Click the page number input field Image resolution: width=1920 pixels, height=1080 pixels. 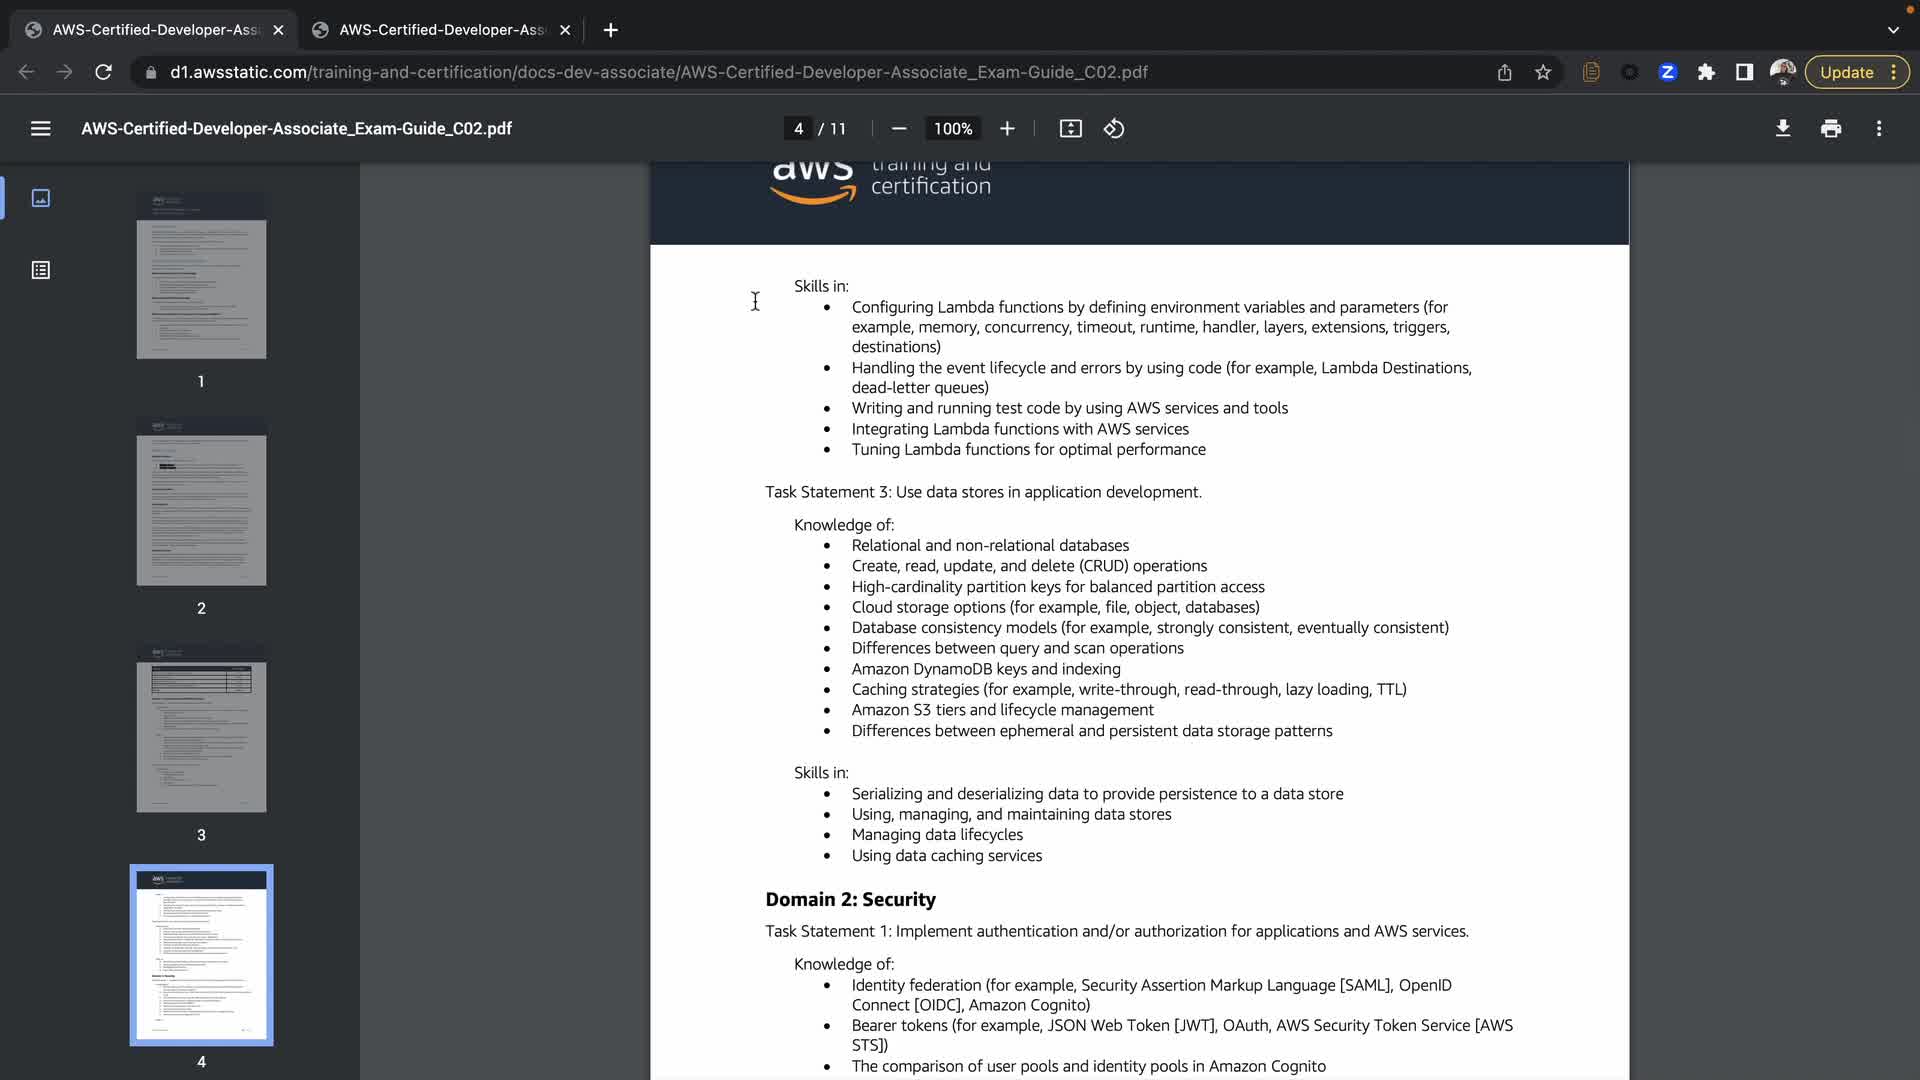pyautogui.click(x=798, y=129)
